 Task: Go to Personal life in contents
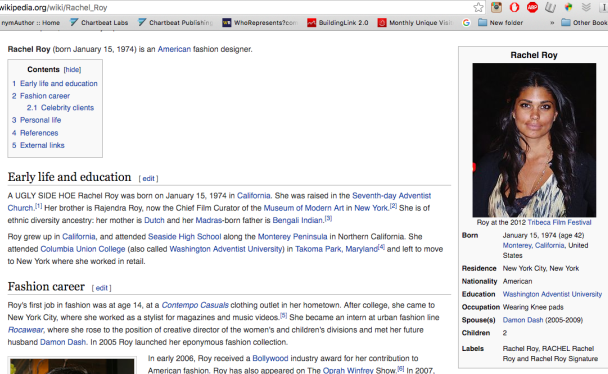click(40, 120)
